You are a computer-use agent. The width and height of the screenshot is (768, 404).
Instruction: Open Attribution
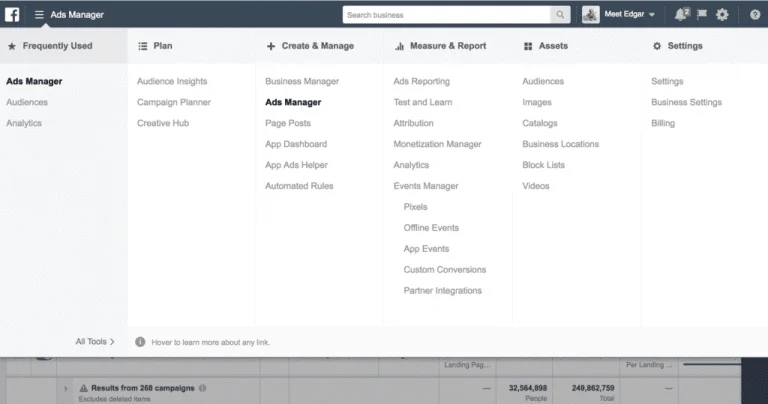point(413,123)
